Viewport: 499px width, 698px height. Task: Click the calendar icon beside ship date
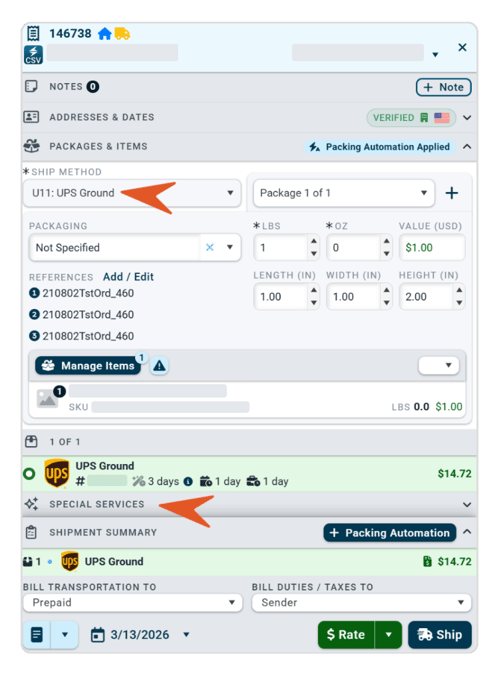pos(97,635)
